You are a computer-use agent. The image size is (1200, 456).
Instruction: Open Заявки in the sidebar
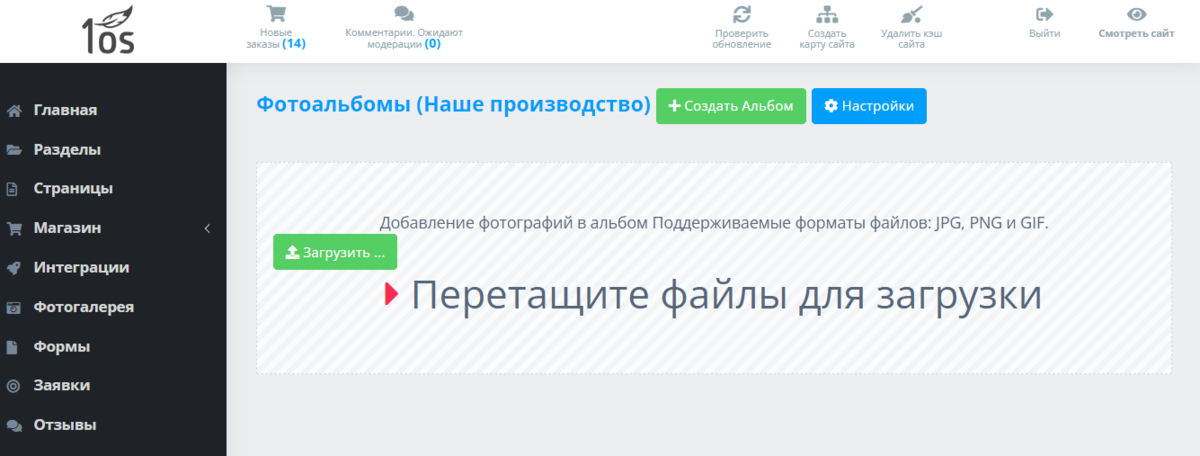(62, 386)
